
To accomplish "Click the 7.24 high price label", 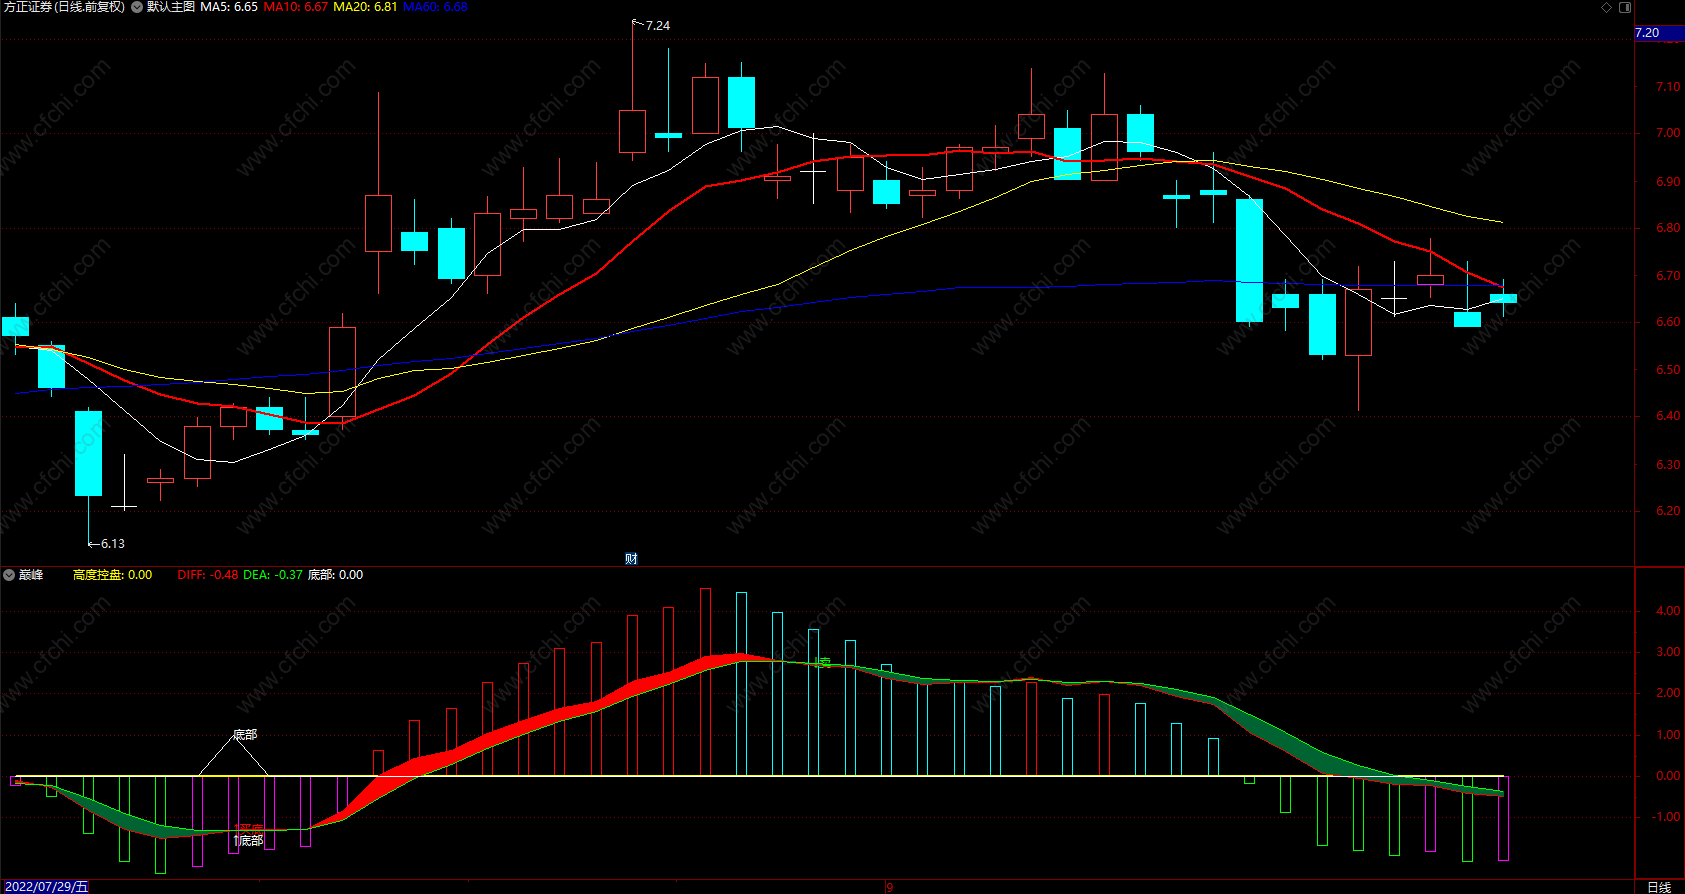I will (x=658, y=26).
